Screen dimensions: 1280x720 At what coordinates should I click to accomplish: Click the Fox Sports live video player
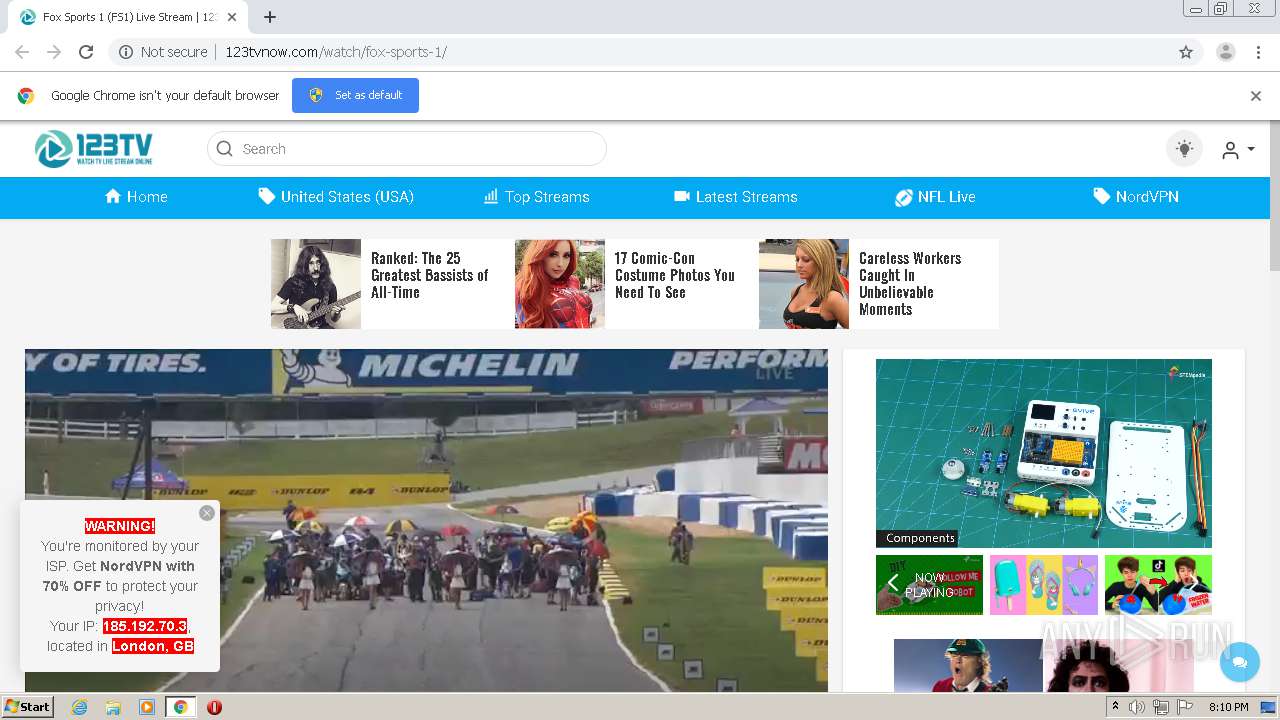pyautogui.click(x=426, y=520)
